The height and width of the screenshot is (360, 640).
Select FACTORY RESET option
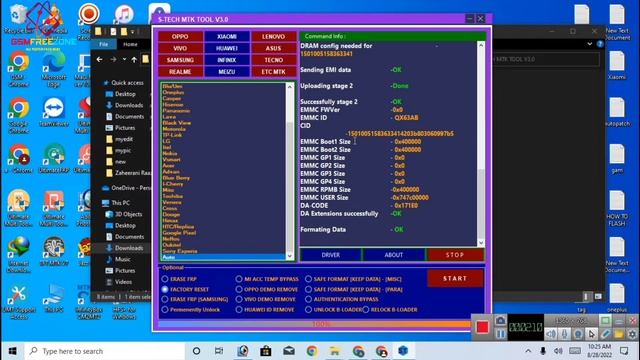point(185,289)
